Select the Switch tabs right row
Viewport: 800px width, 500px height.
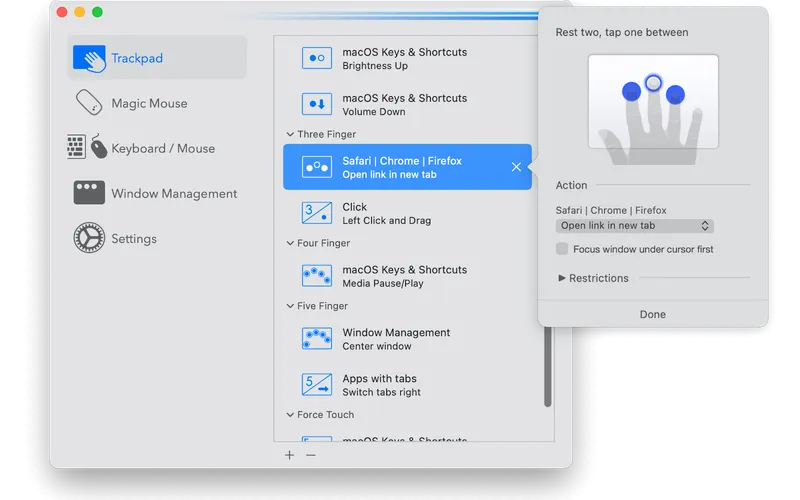[x=407, y=385]
